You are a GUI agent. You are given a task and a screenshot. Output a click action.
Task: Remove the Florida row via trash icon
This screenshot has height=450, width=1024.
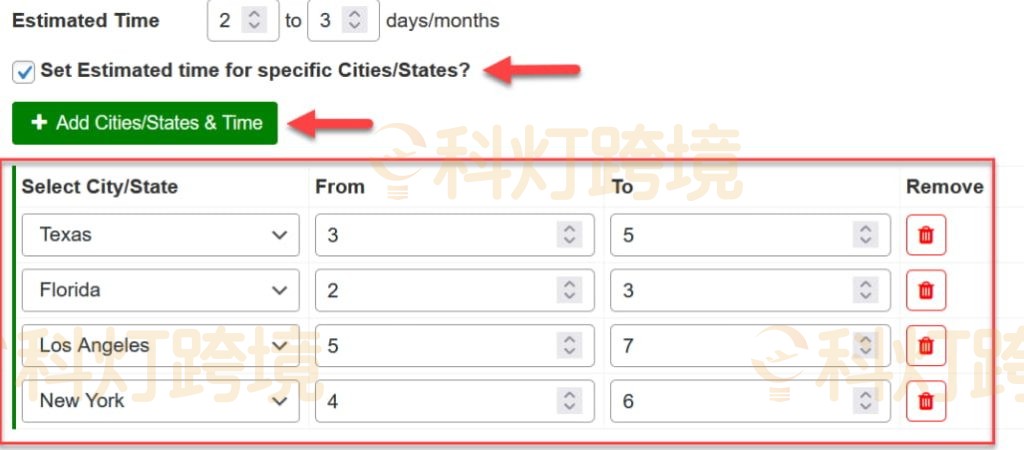[x=926, y=290]
